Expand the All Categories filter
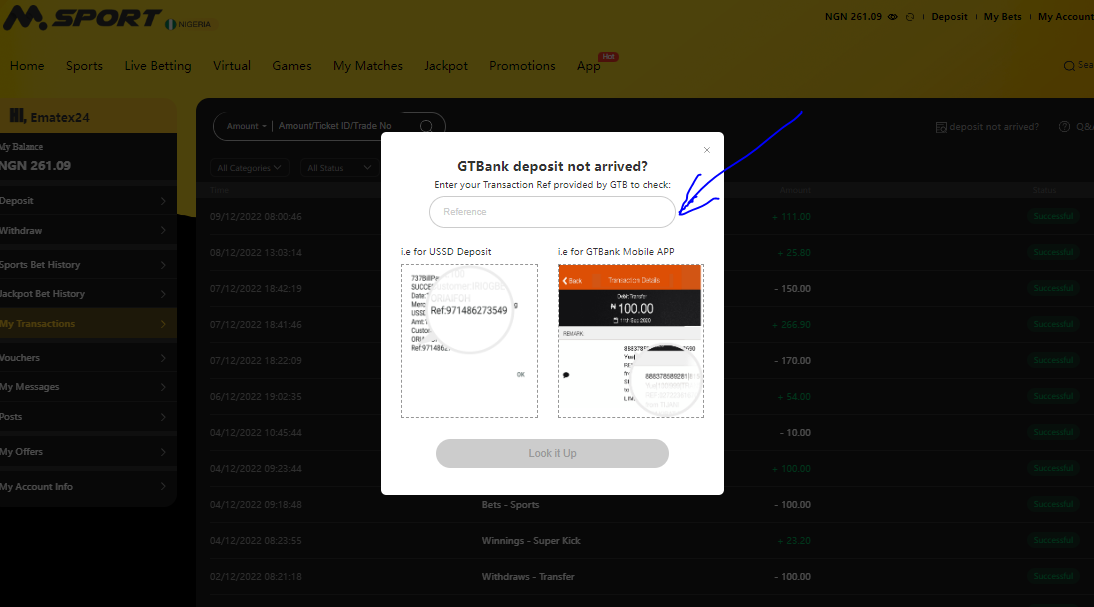 pyautogui.click(x=250, y=168)
